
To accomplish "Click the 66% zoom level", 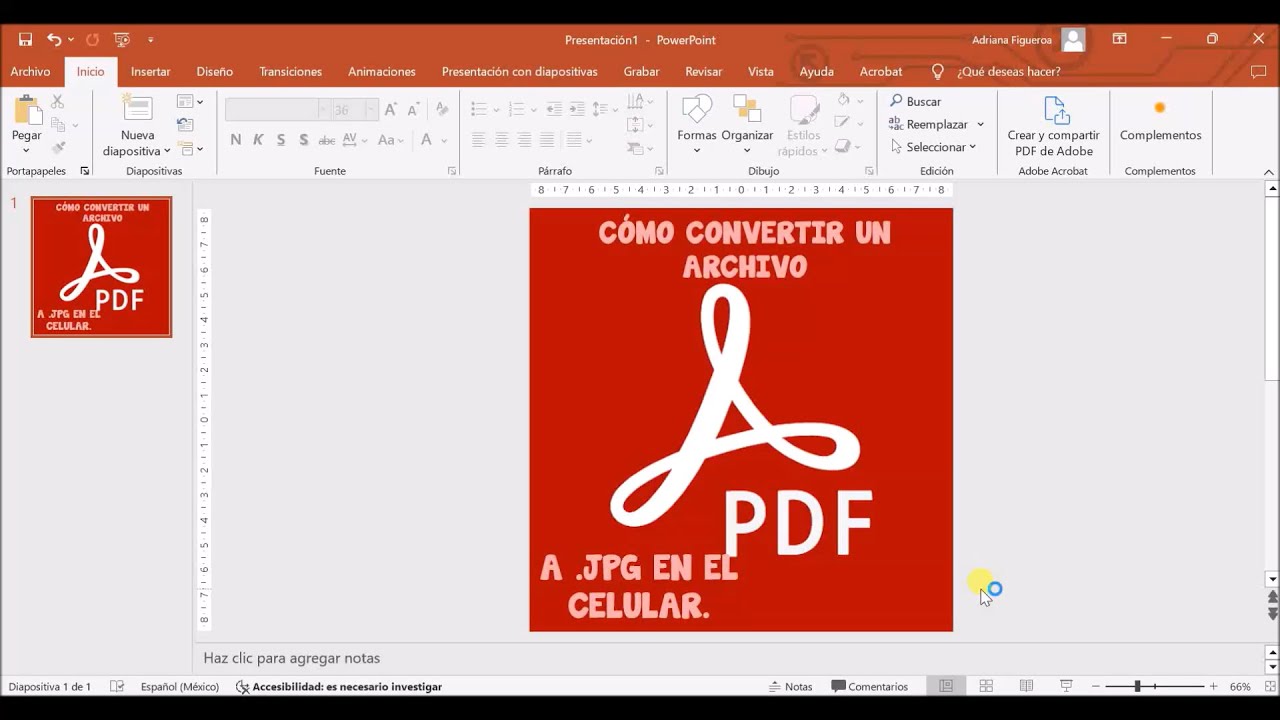I will pos(1240,687).
